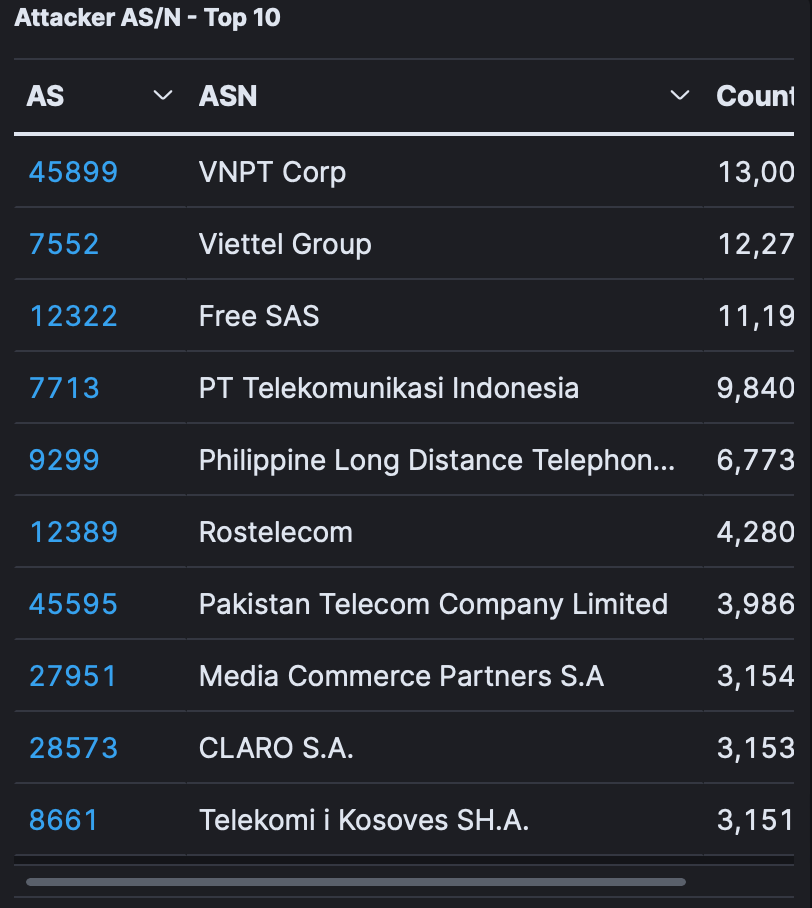Click the count value 3,986
Viewport: 812px width, 908px height.
(x=755, y=604)
